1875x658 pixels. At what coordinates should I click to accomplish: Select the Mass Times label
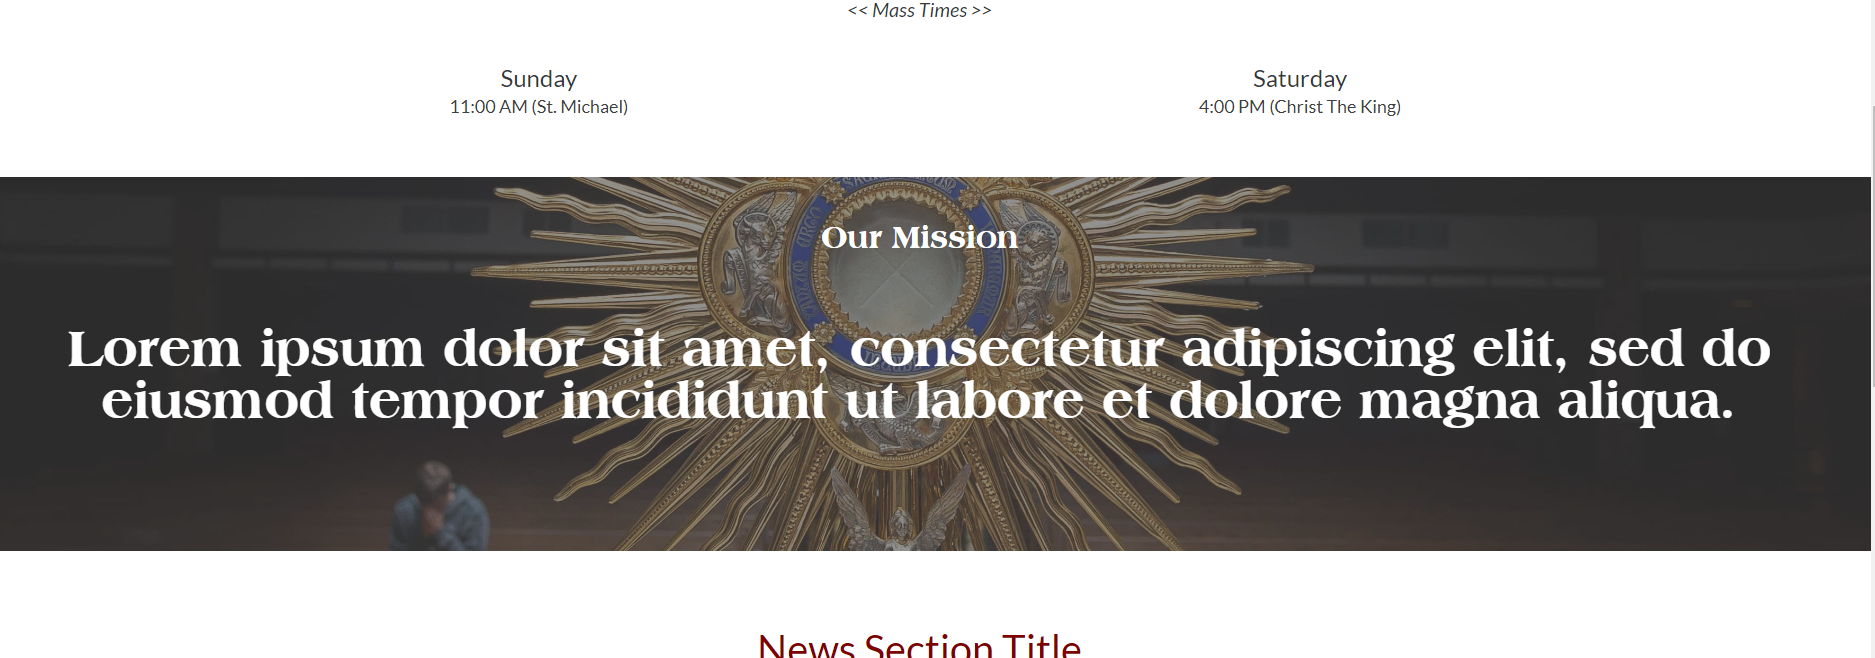(x=919, y=11)
